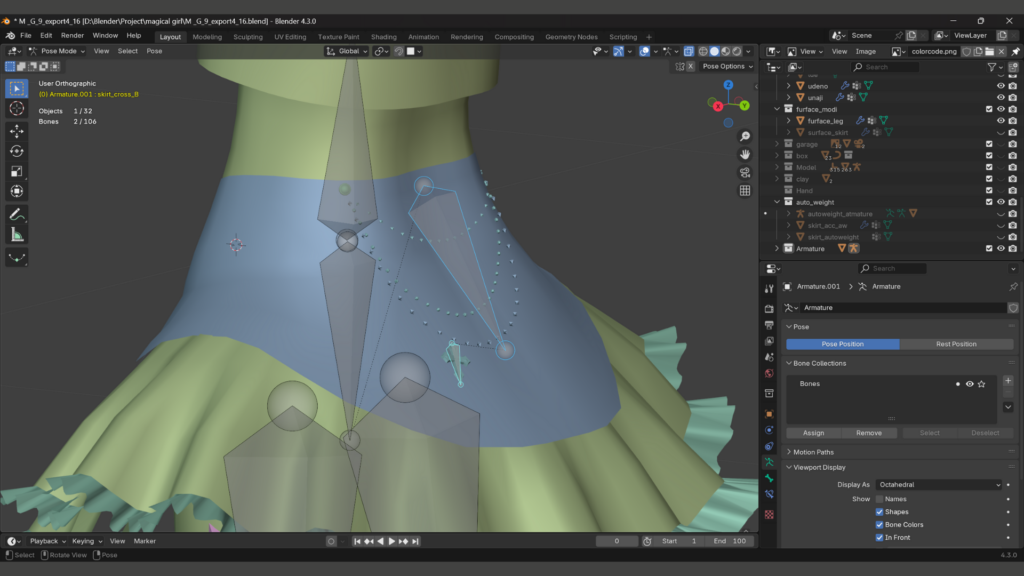Open the Display As Octahedral dropdown
Viewport: 1024px width, 576px height.
(938, 485)
